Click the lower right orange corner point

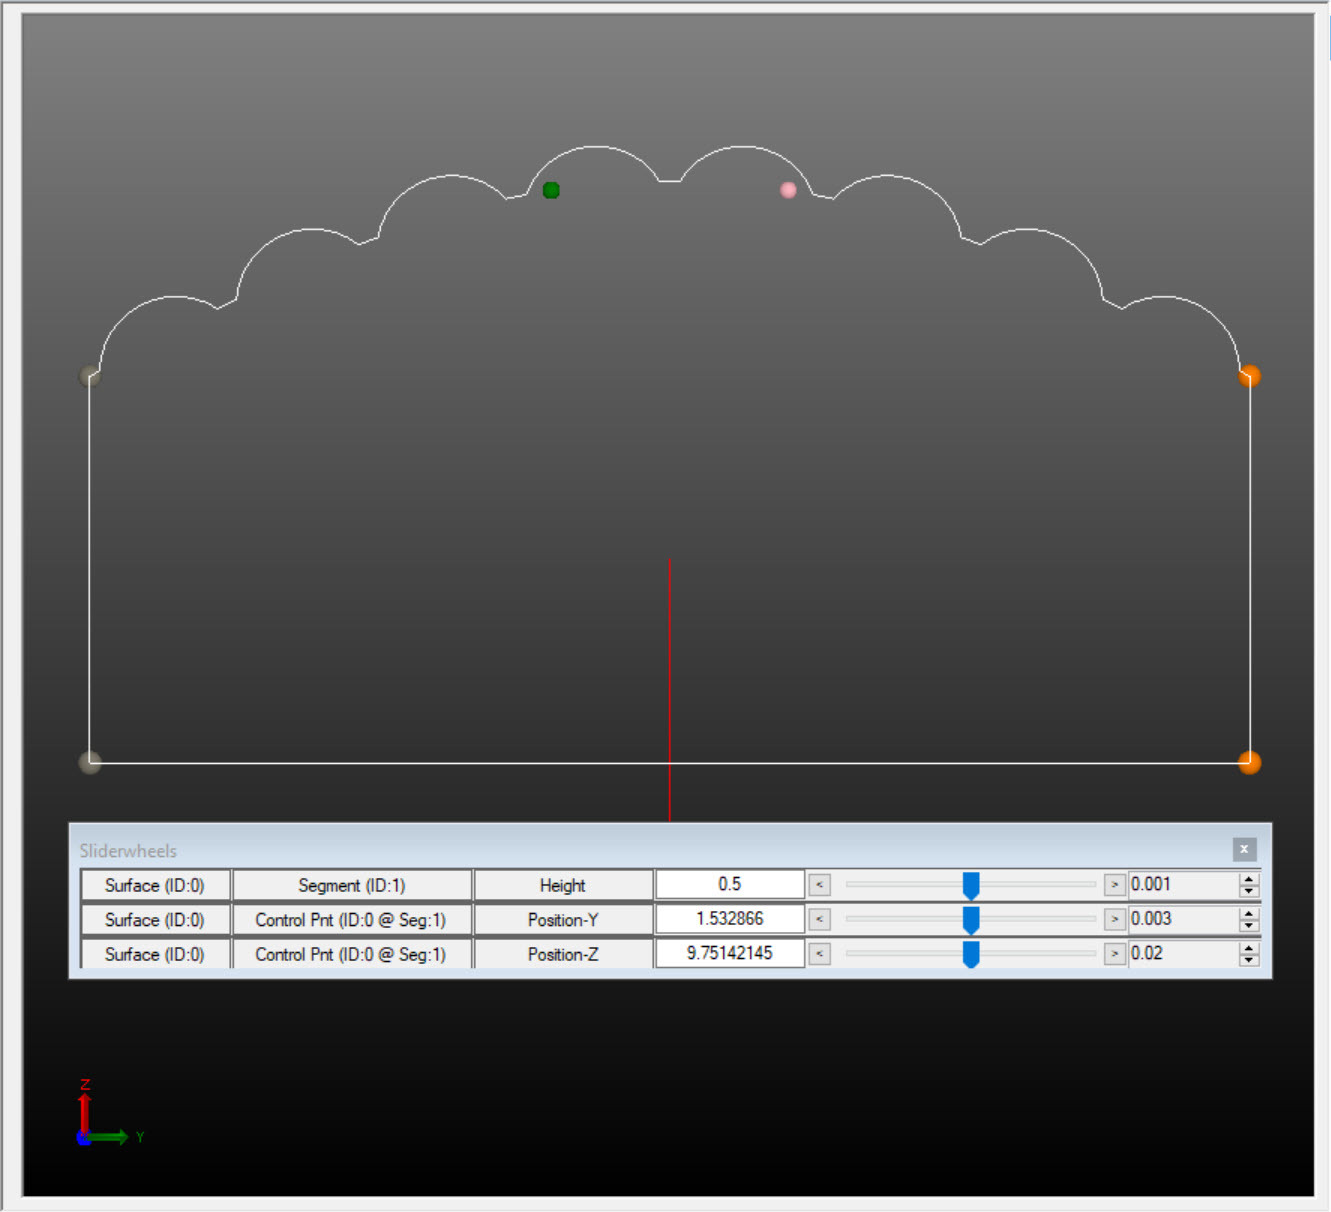coord(1249,762)
